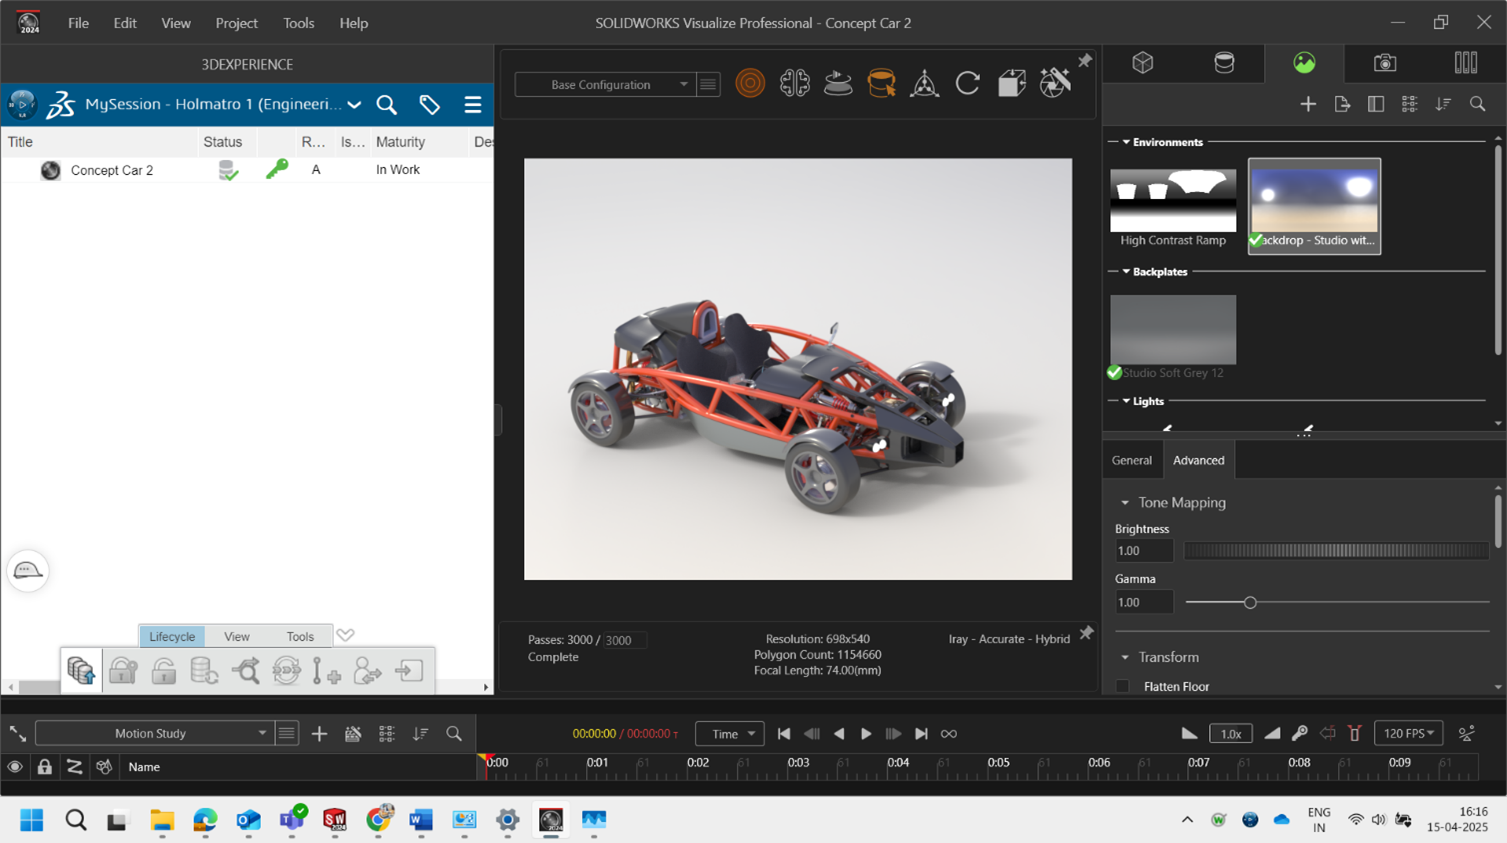Viewport: 1507px width, 843px height.
Task: Open the Libraries tab icon
Action: pyautogui.click(x=1465, y=63)
